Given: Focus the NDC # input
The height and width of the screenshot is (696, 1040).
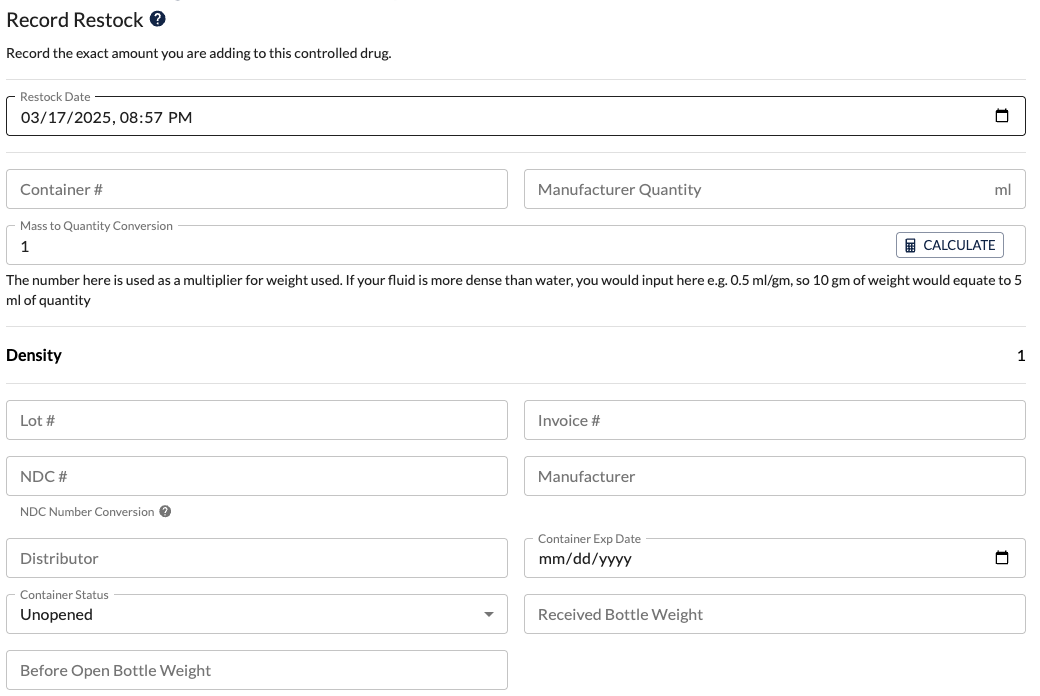Looking at the screenshot, I should pos(257,476).
